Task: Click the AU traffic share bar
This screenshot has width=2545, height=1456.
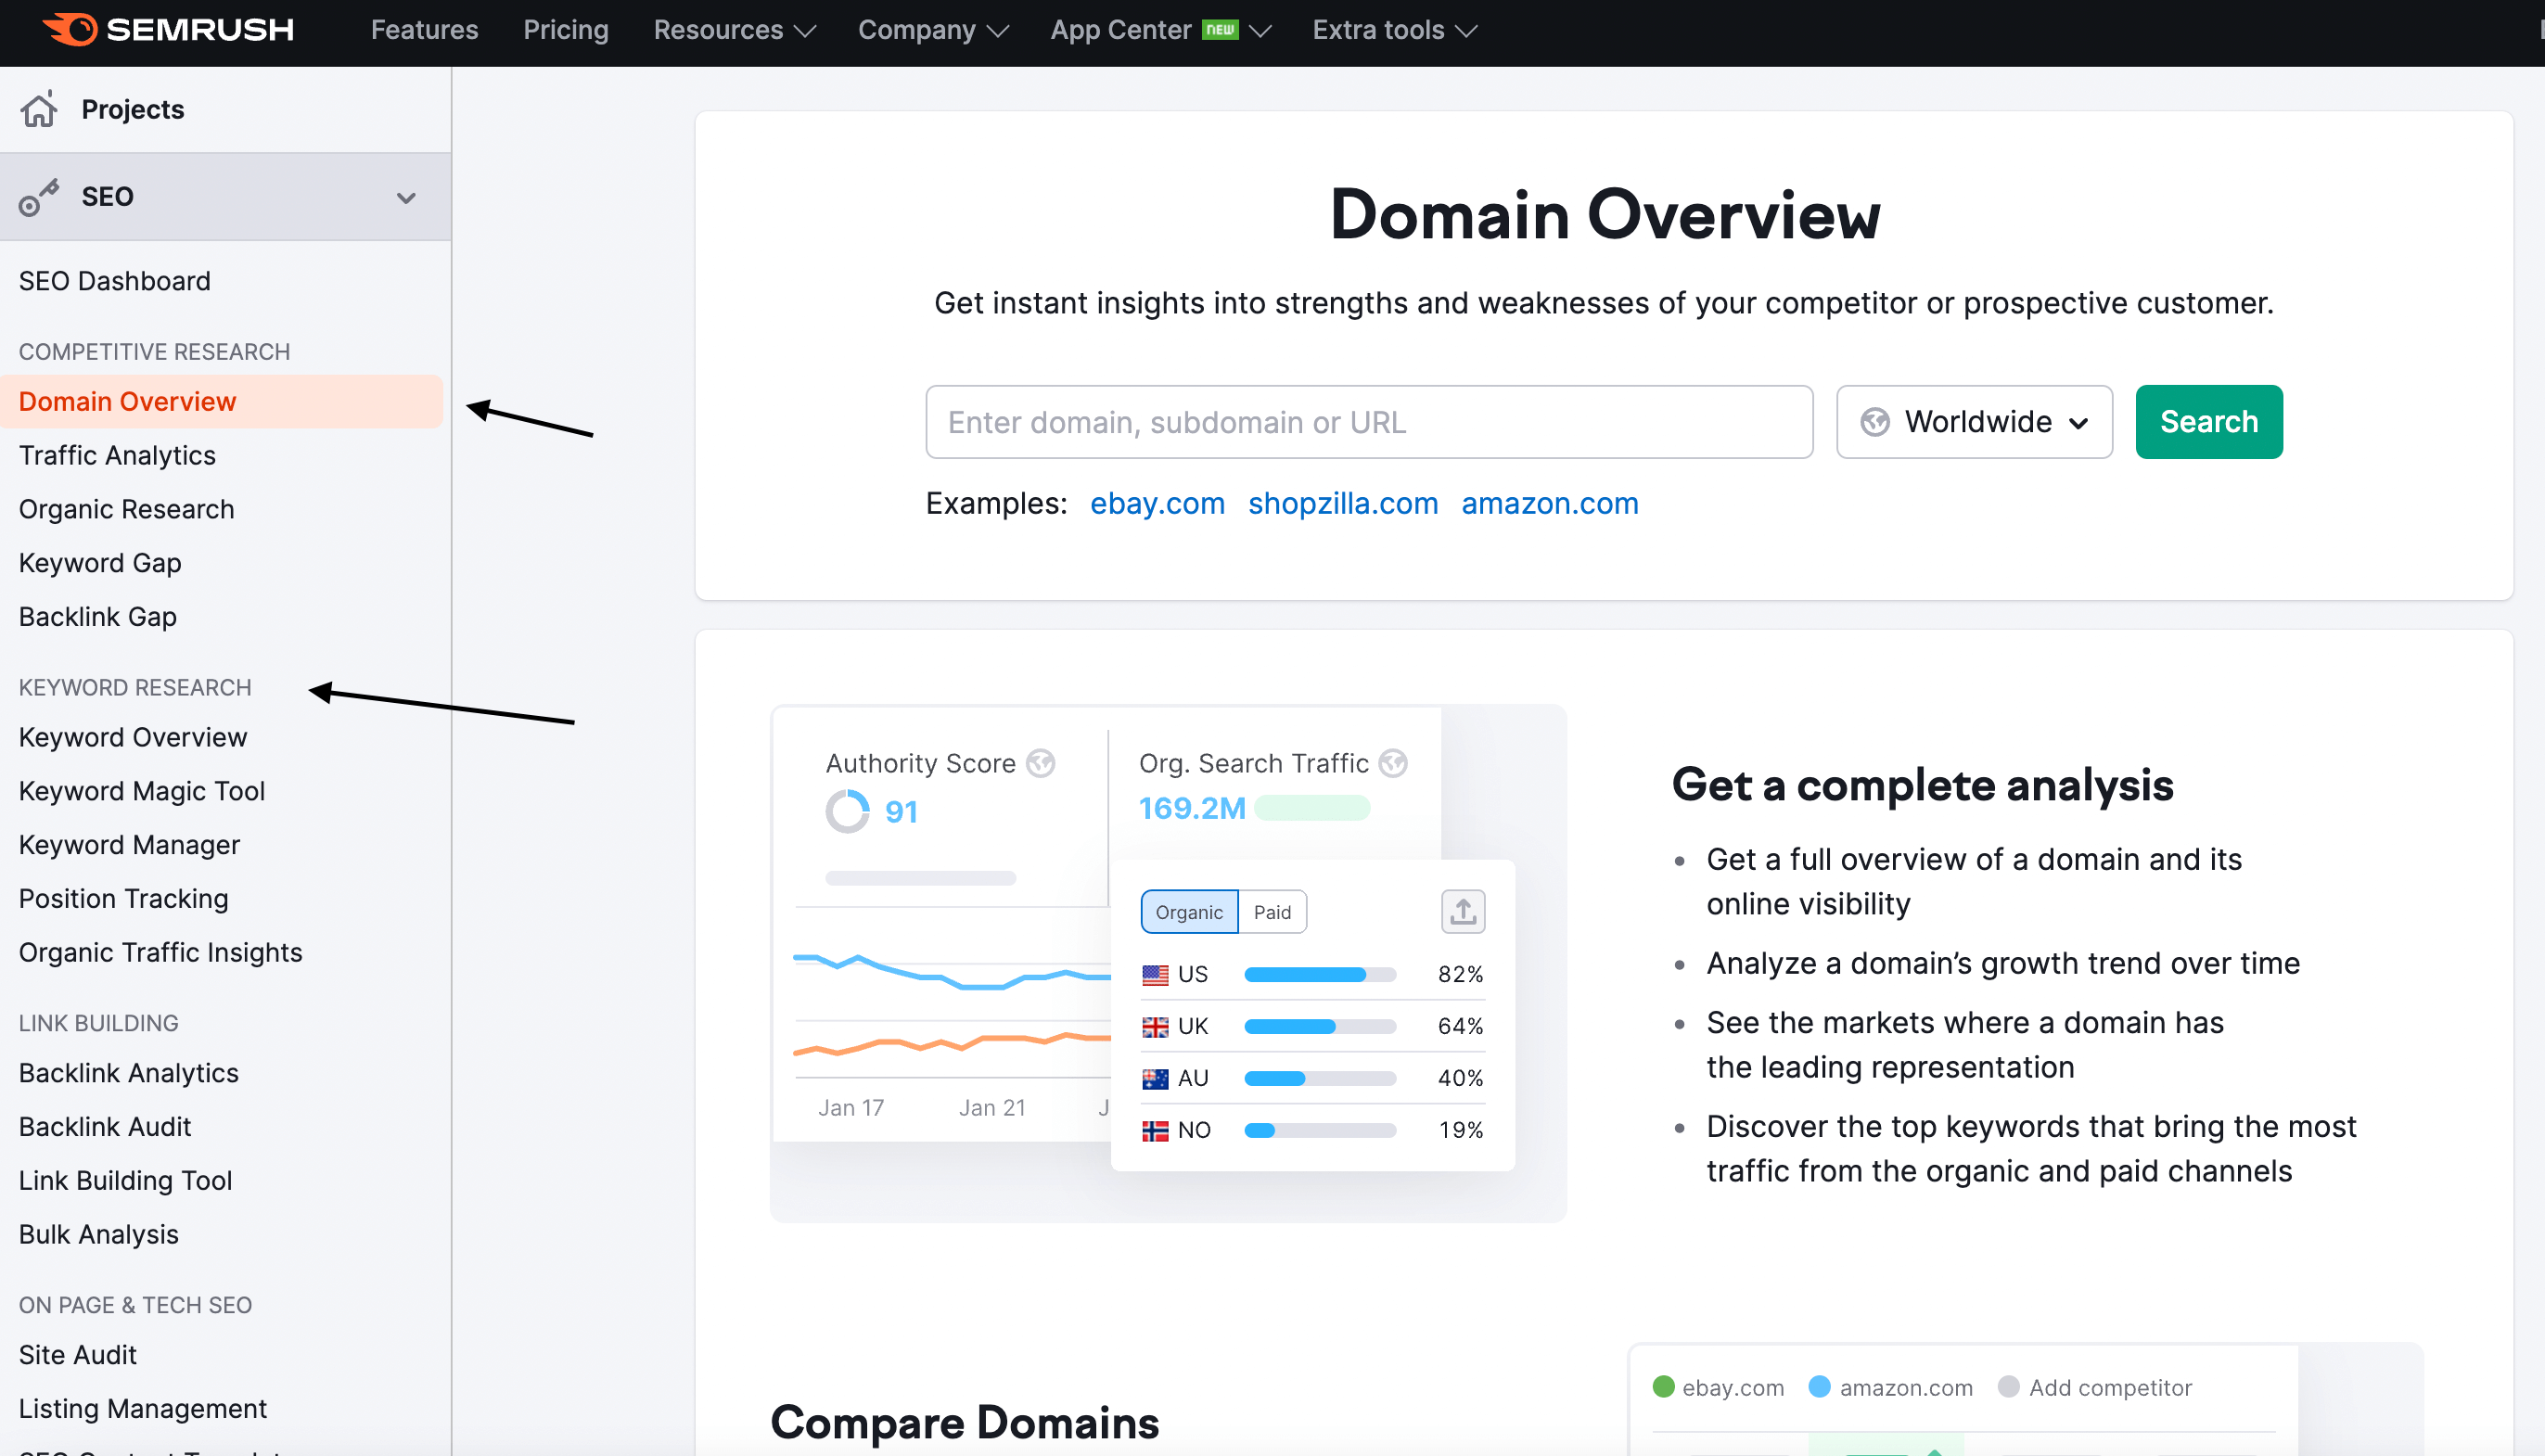Action: click(x=1320, y=1078)
